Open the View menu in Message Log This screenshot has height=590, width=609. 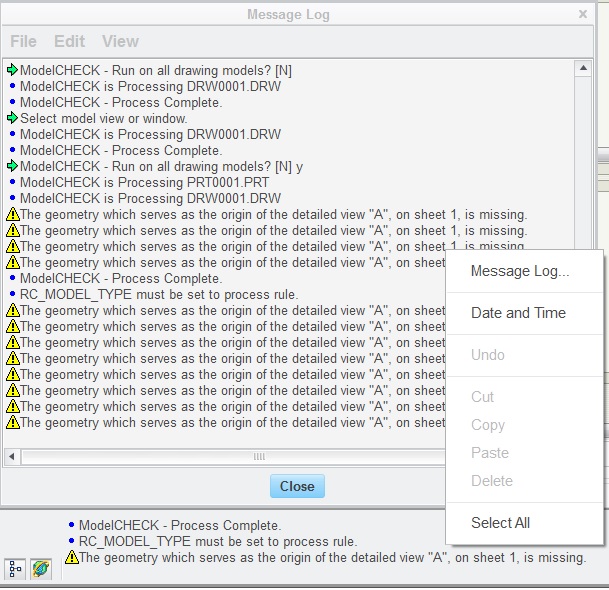[120, 41]
